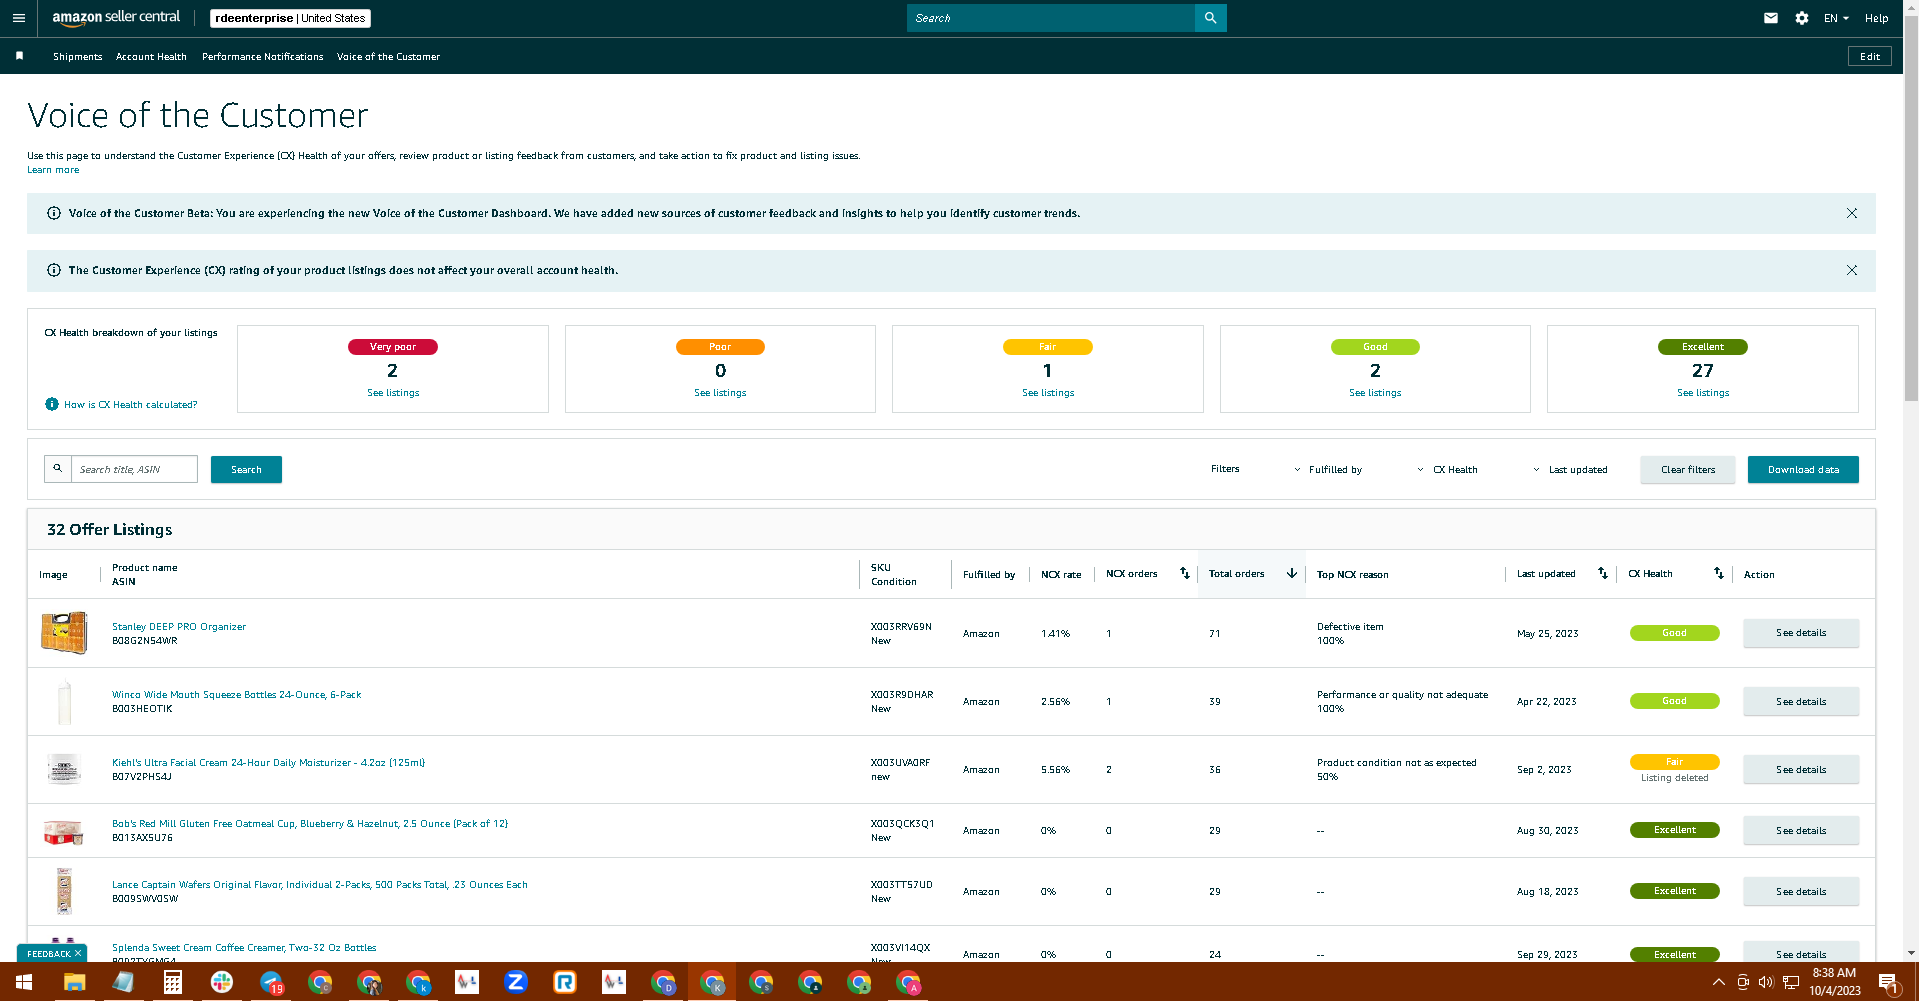
Task: Click the teal Search button
Action: 246,469
